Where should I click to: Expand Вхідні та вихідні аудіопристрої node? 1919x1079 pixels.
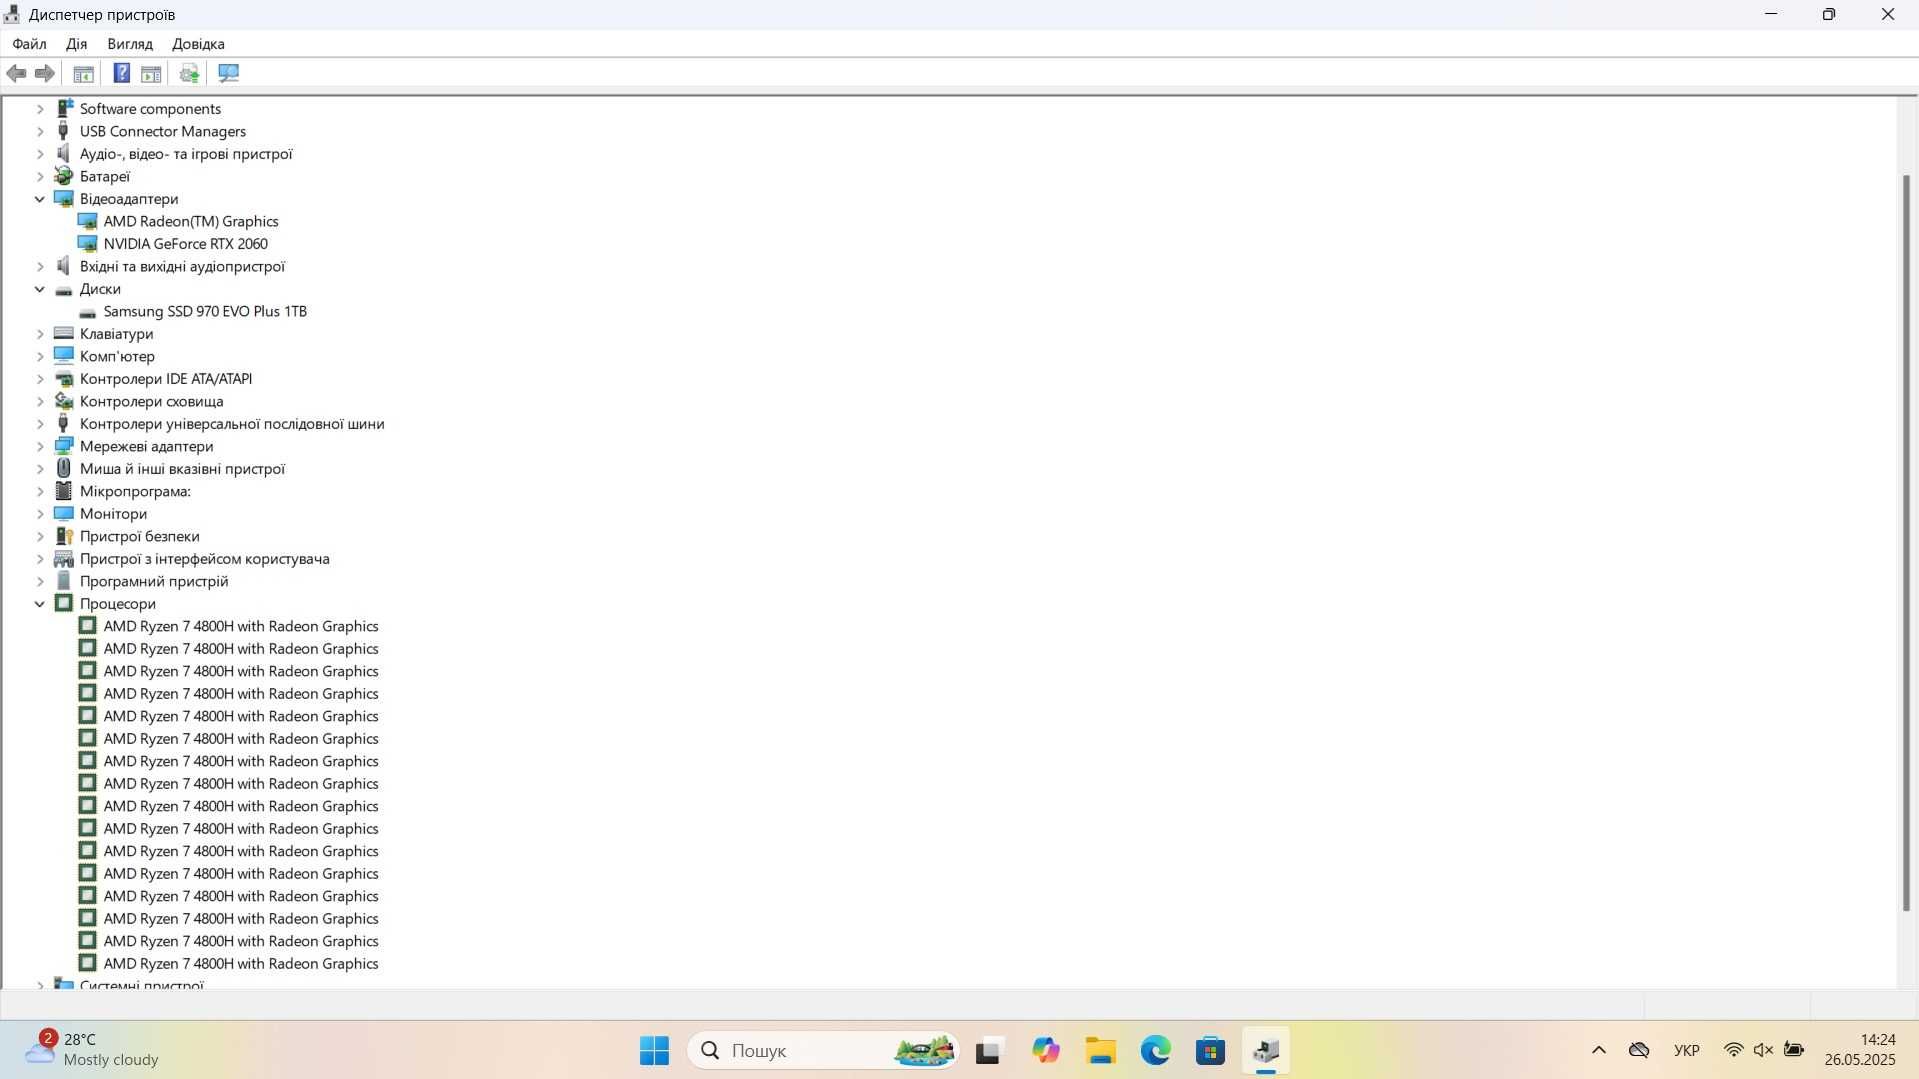[40, 266]
